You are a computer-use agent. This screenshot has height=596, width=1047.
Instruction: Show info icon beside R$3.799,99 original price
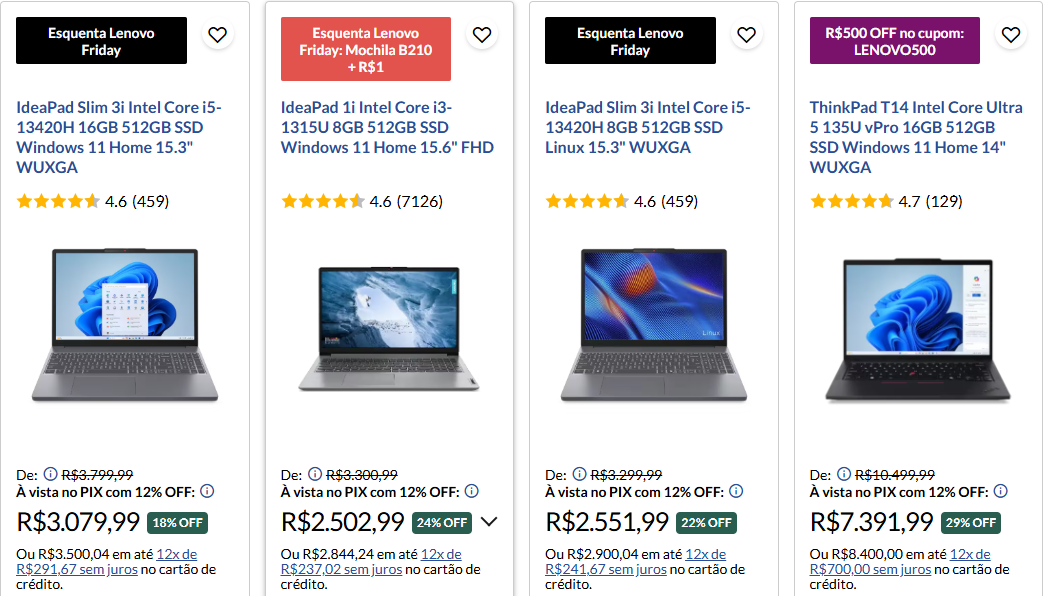[51, 475]
